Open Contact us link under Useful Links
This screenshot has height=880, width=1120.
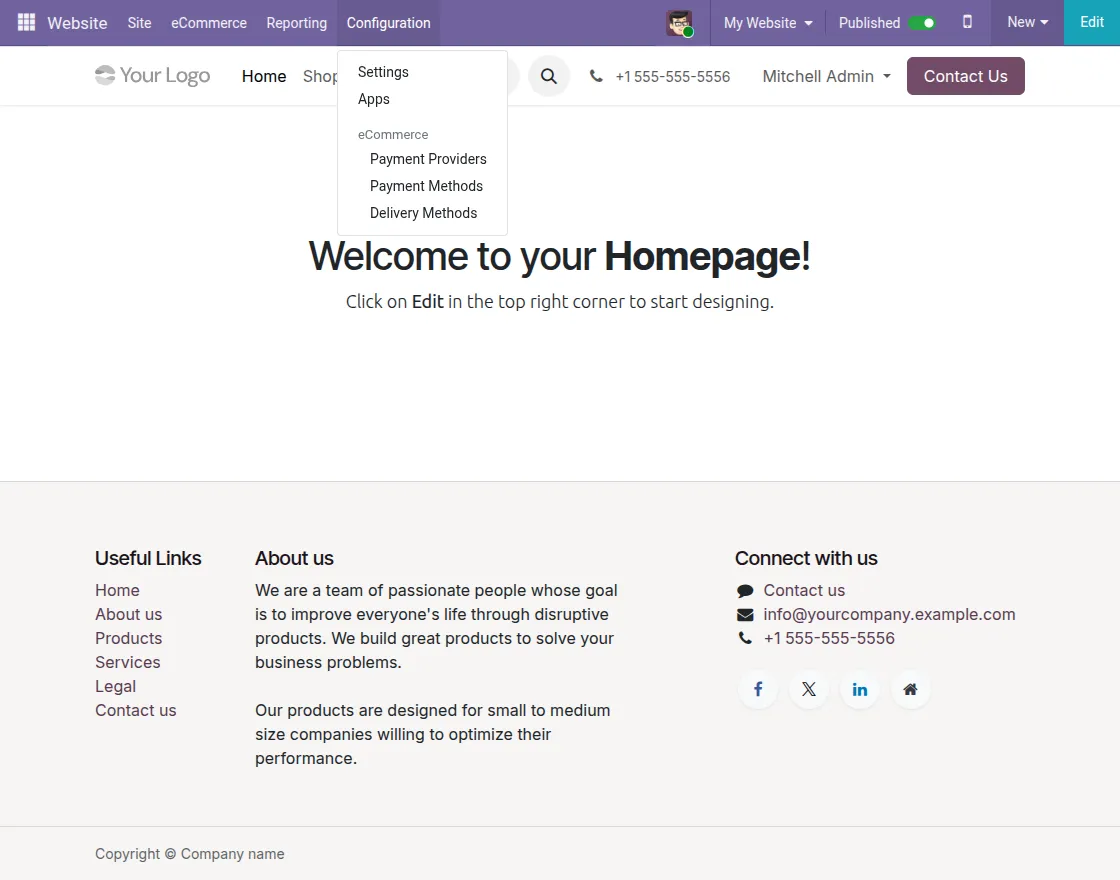tap(136, 711)
